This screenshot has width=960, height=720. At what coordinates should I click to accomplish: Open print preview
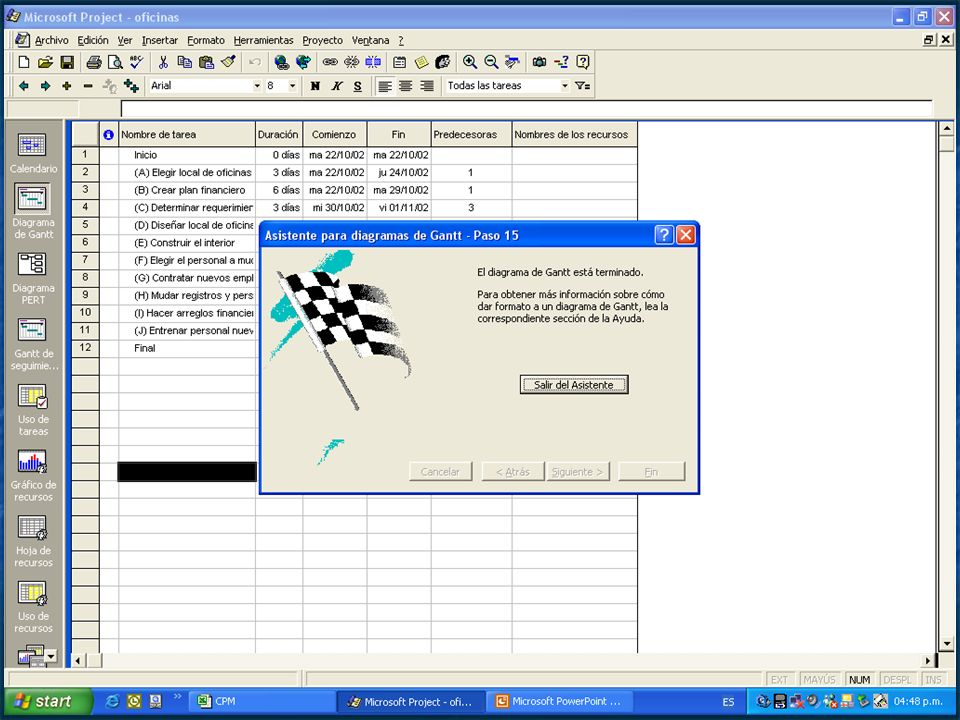point(114,62)
